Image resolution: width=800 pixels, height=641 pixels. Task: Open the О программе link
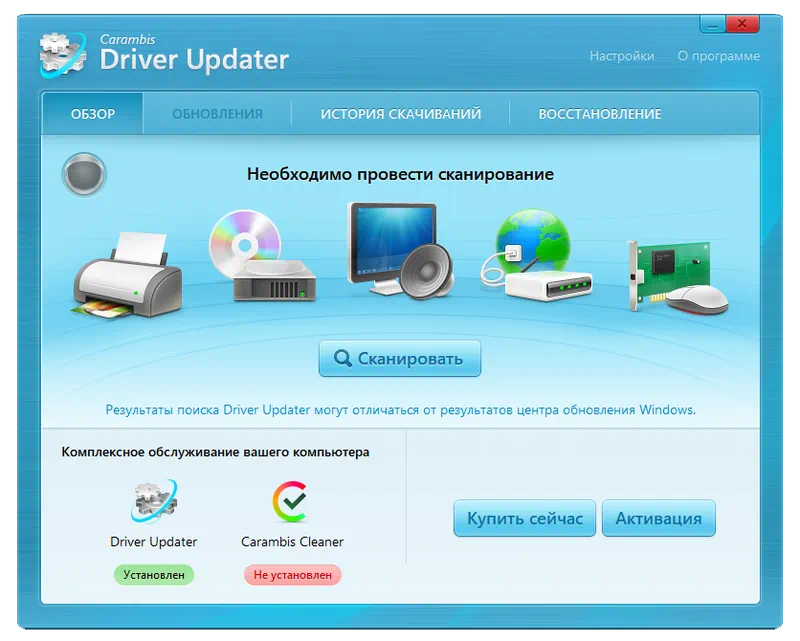718,56
